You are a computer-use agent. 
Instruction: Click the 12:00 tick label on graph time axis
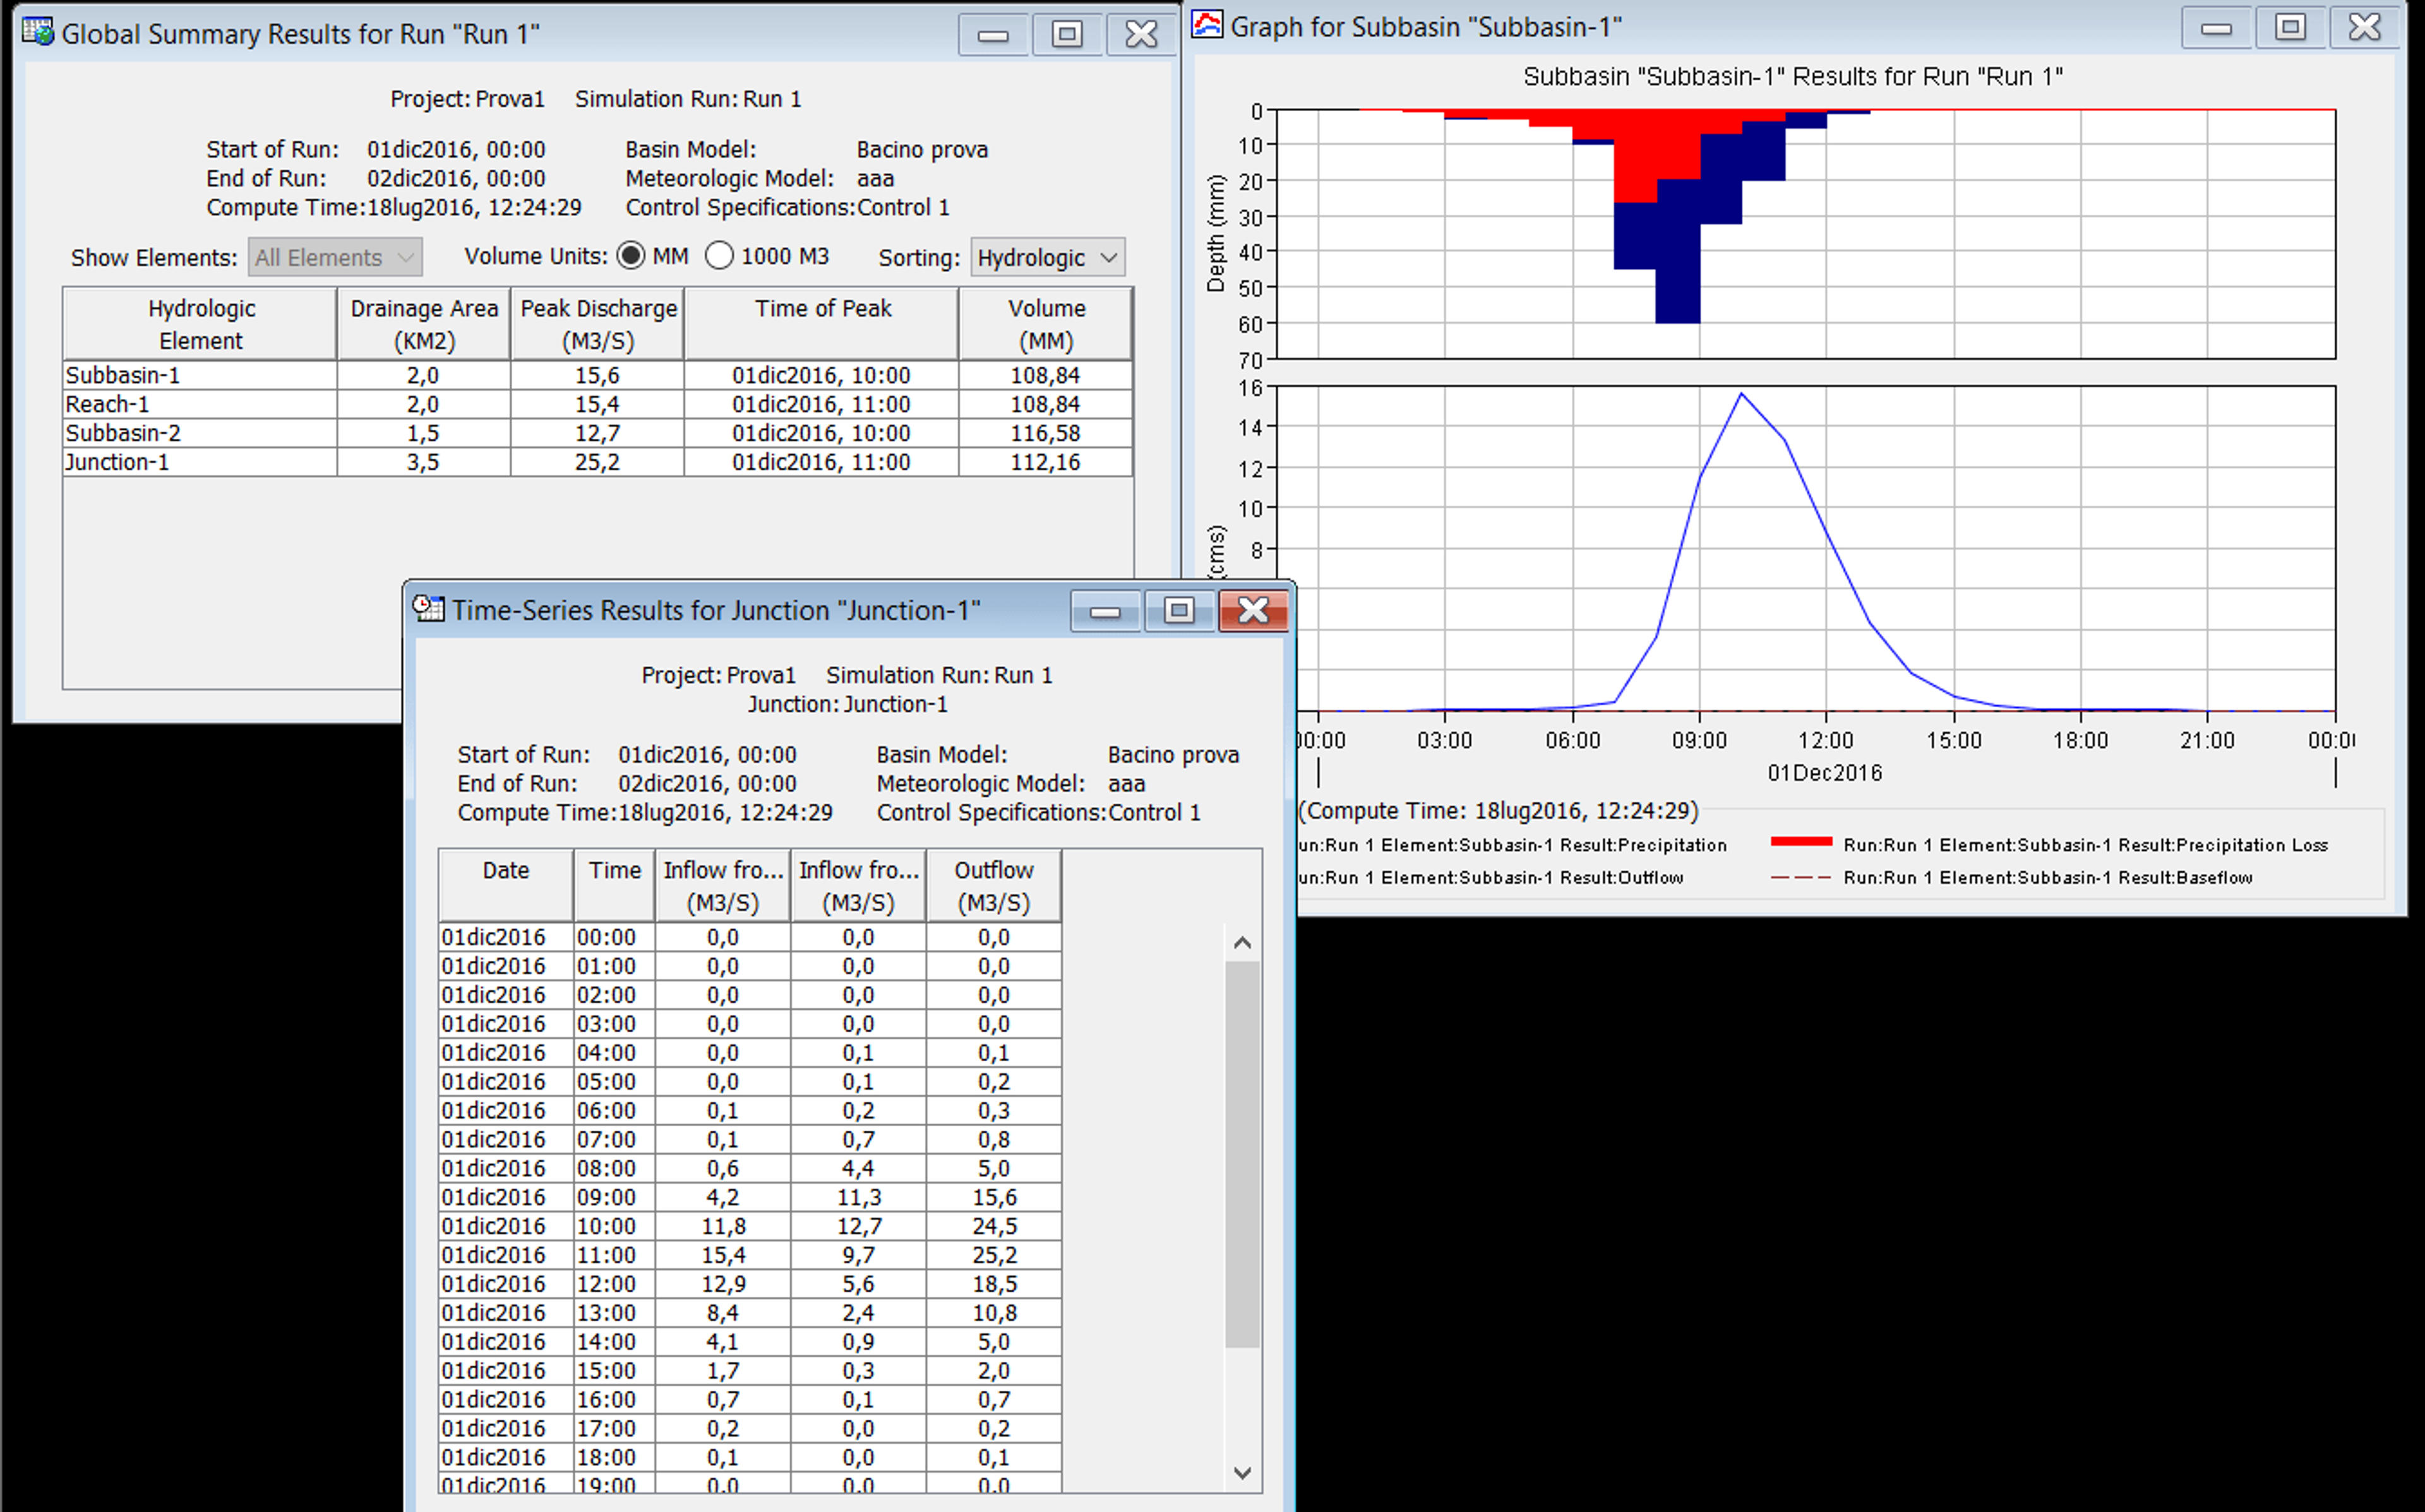pyautogui.click(x=1826, y=740)
